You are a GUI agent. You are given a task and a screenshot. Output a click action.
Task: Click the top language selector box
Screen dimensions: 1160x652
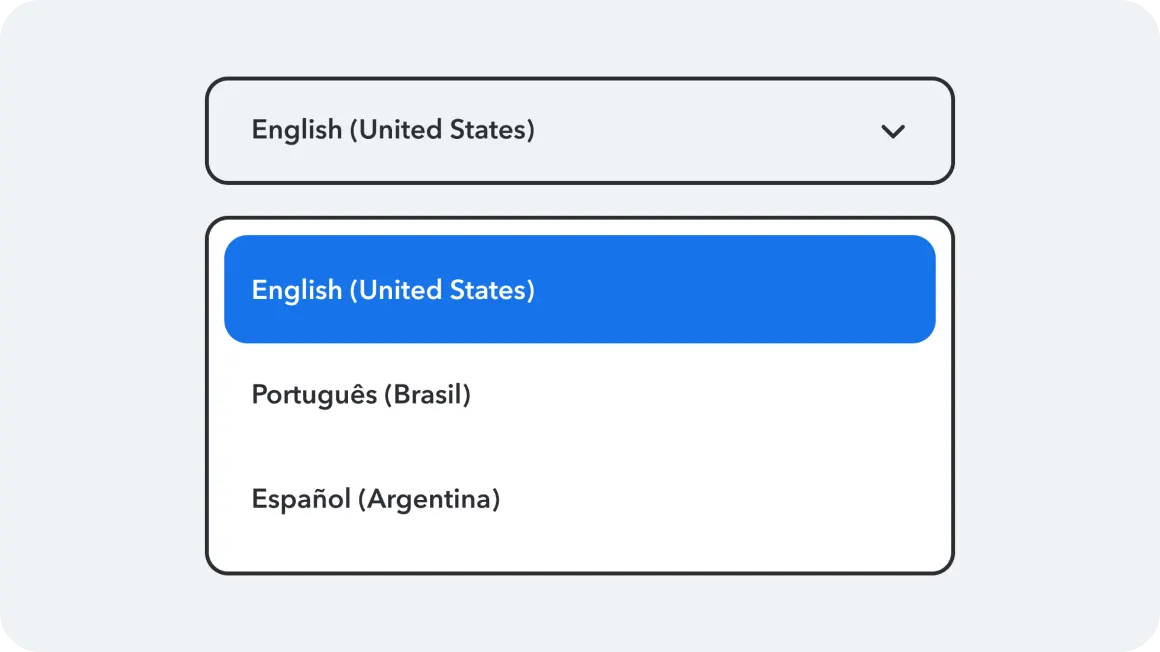coord(579,131)
